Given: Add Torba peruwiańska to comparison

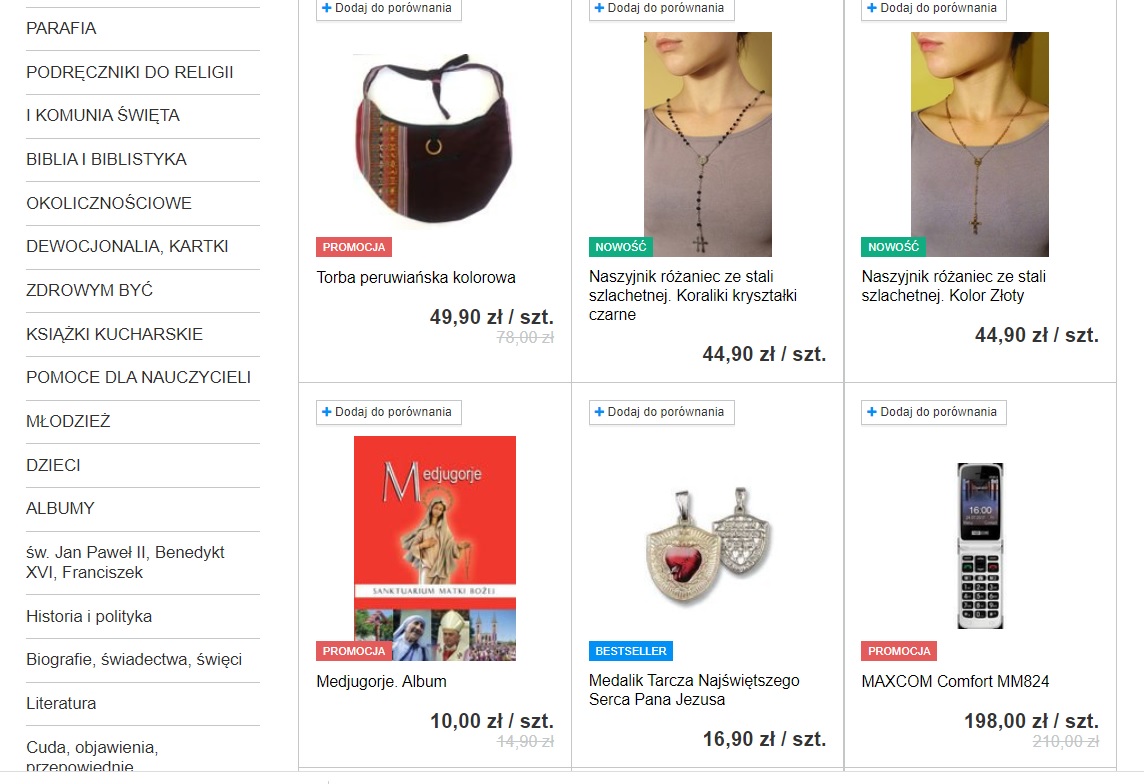Looking at the screenshot, I should click(x=388, y=9).
